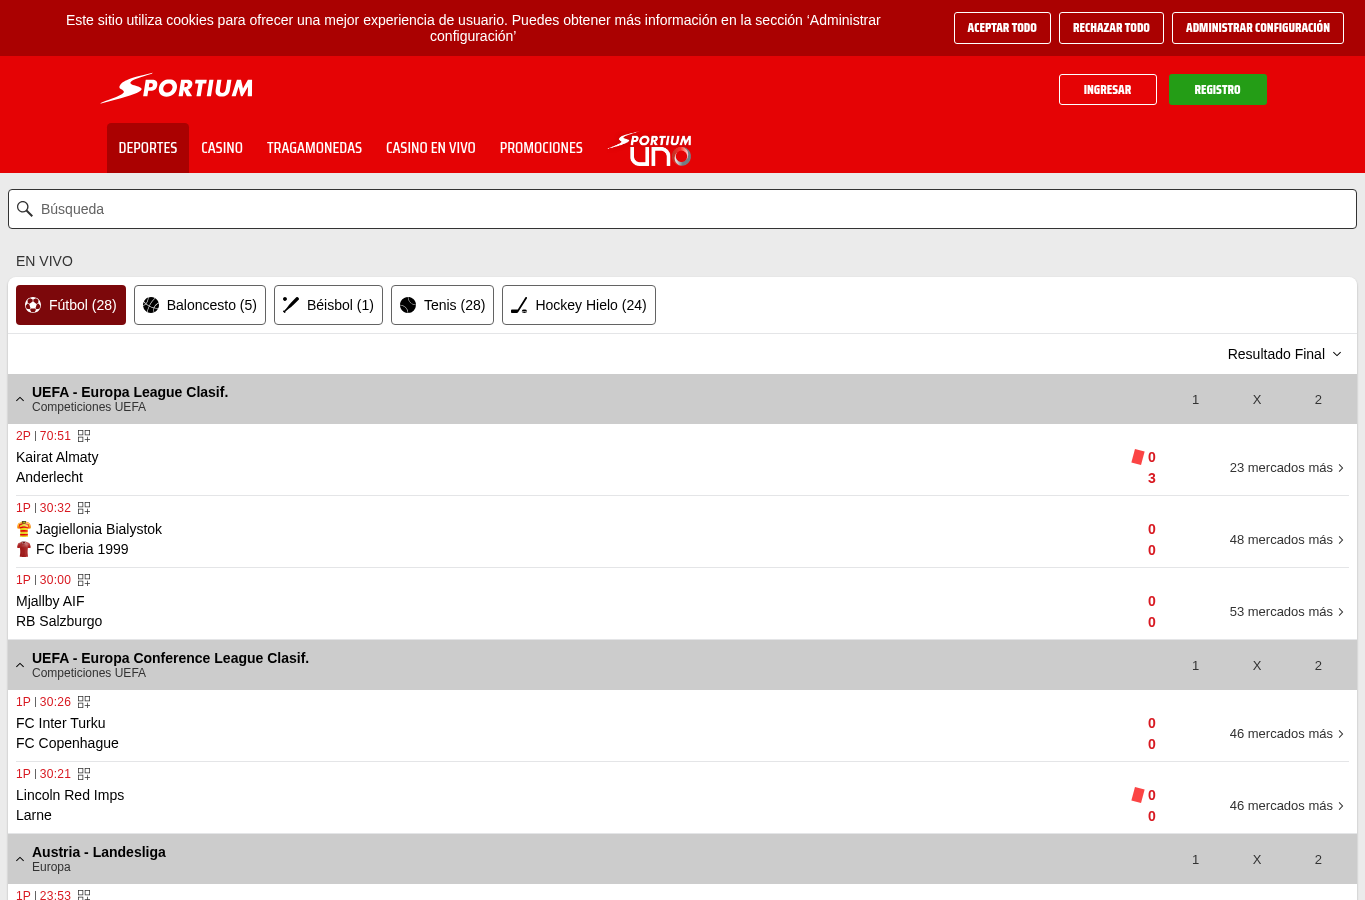Click the Austria - Landesliga title
This screenshot has height=900, width=1365.
99,852
